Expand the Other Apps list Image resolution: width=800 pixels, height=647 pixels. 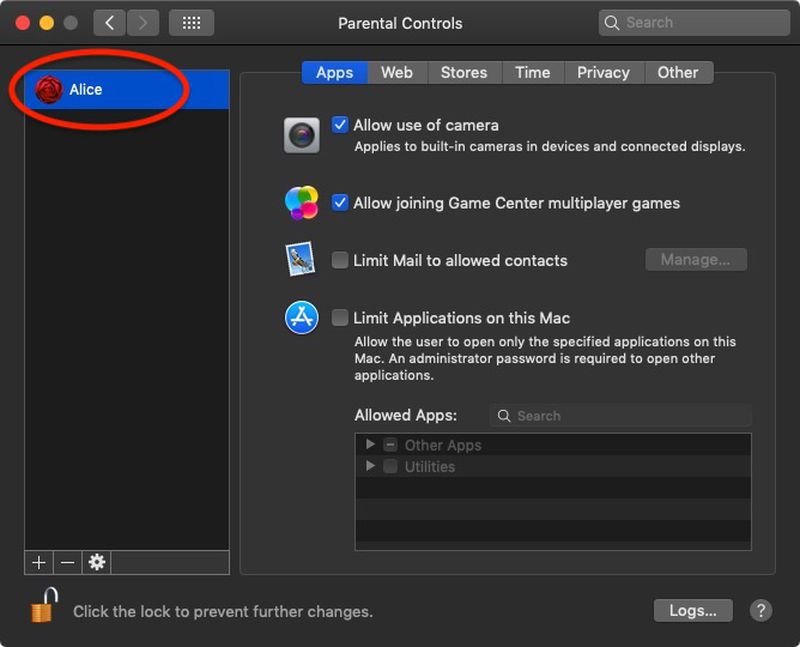(x=369, y=444)
